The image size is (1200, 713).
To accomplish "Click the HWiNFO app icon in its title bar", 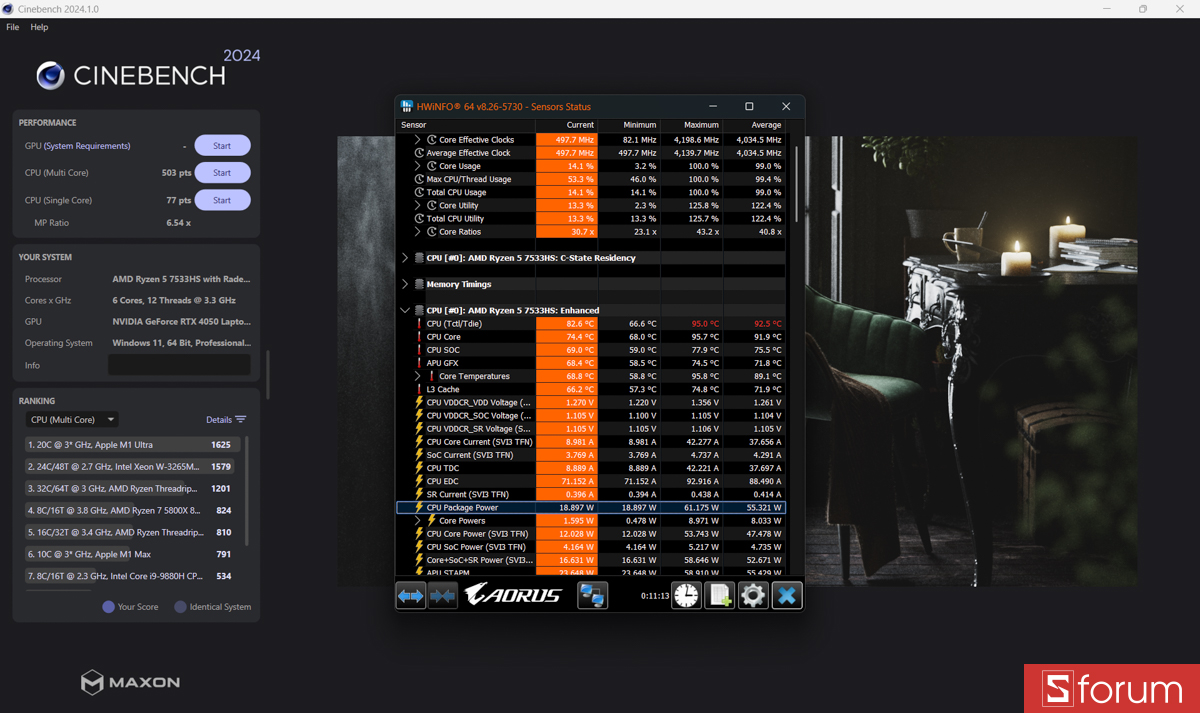I will (x=407, y=106).
